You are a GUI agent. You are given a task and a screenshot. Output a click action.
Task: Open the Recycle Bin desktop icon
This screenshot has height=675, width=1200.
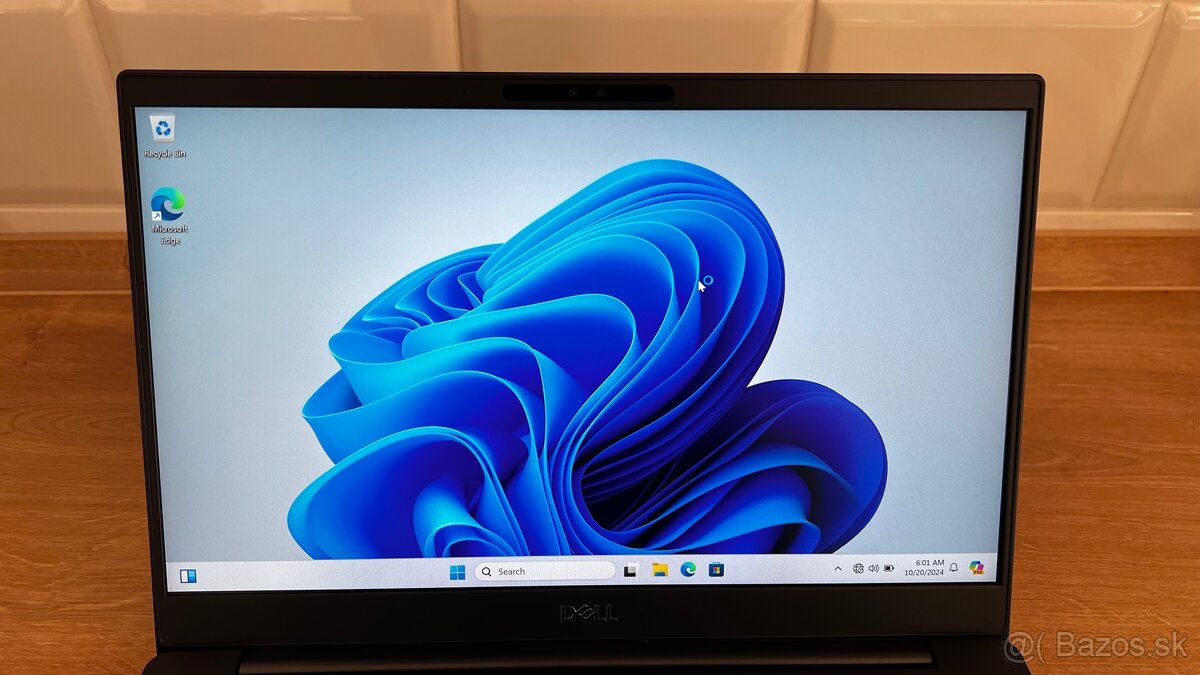pyautogui.click(x=164, y=135)
